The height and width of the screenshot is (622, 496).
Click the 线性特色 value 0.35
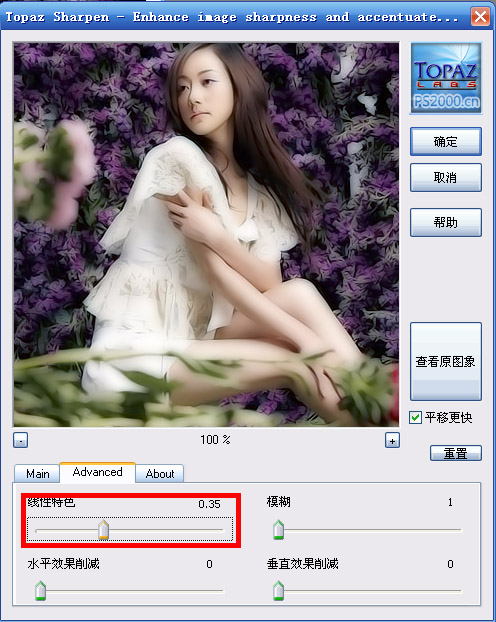(209, 504)
